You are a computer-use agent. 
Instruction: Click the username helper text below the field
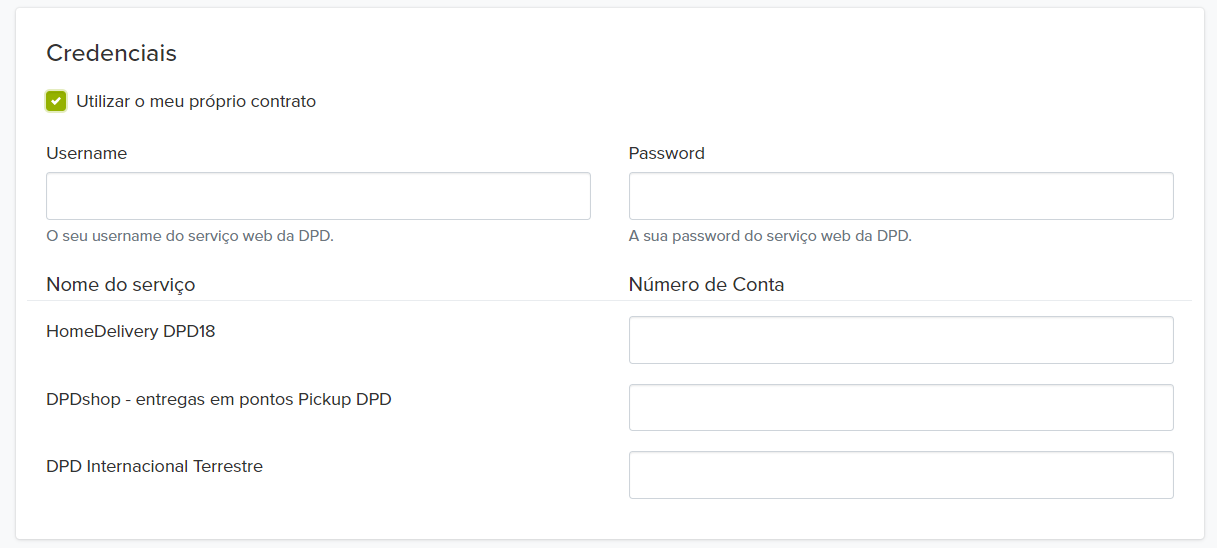click(x=190, y=236)
